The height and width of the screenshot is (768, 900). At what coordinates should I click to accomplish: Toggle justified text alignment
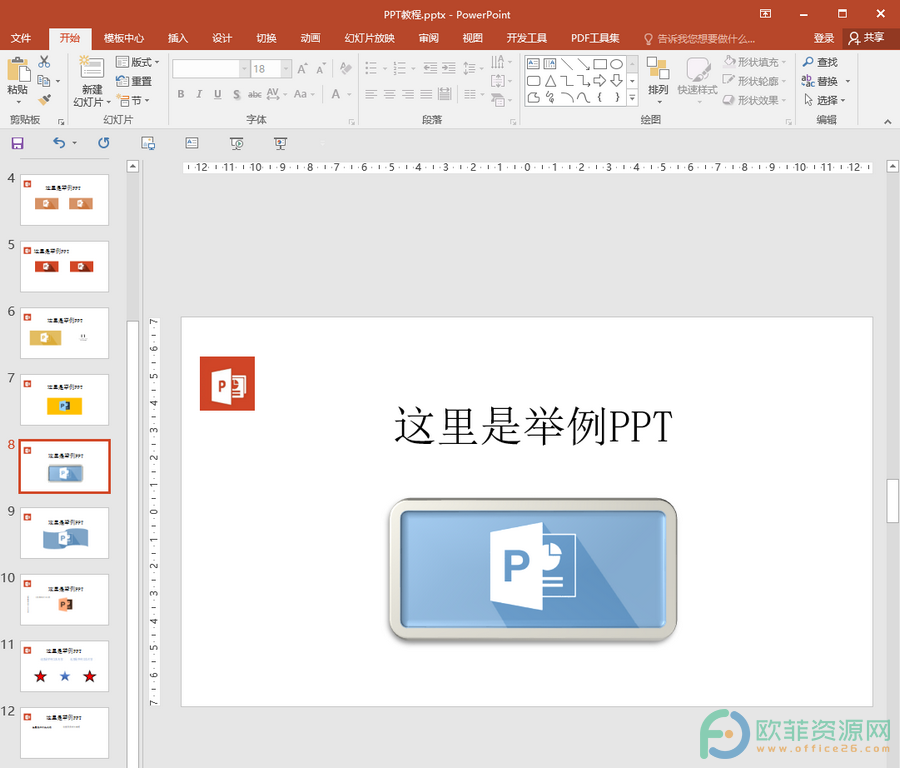[x=426, y=94]
